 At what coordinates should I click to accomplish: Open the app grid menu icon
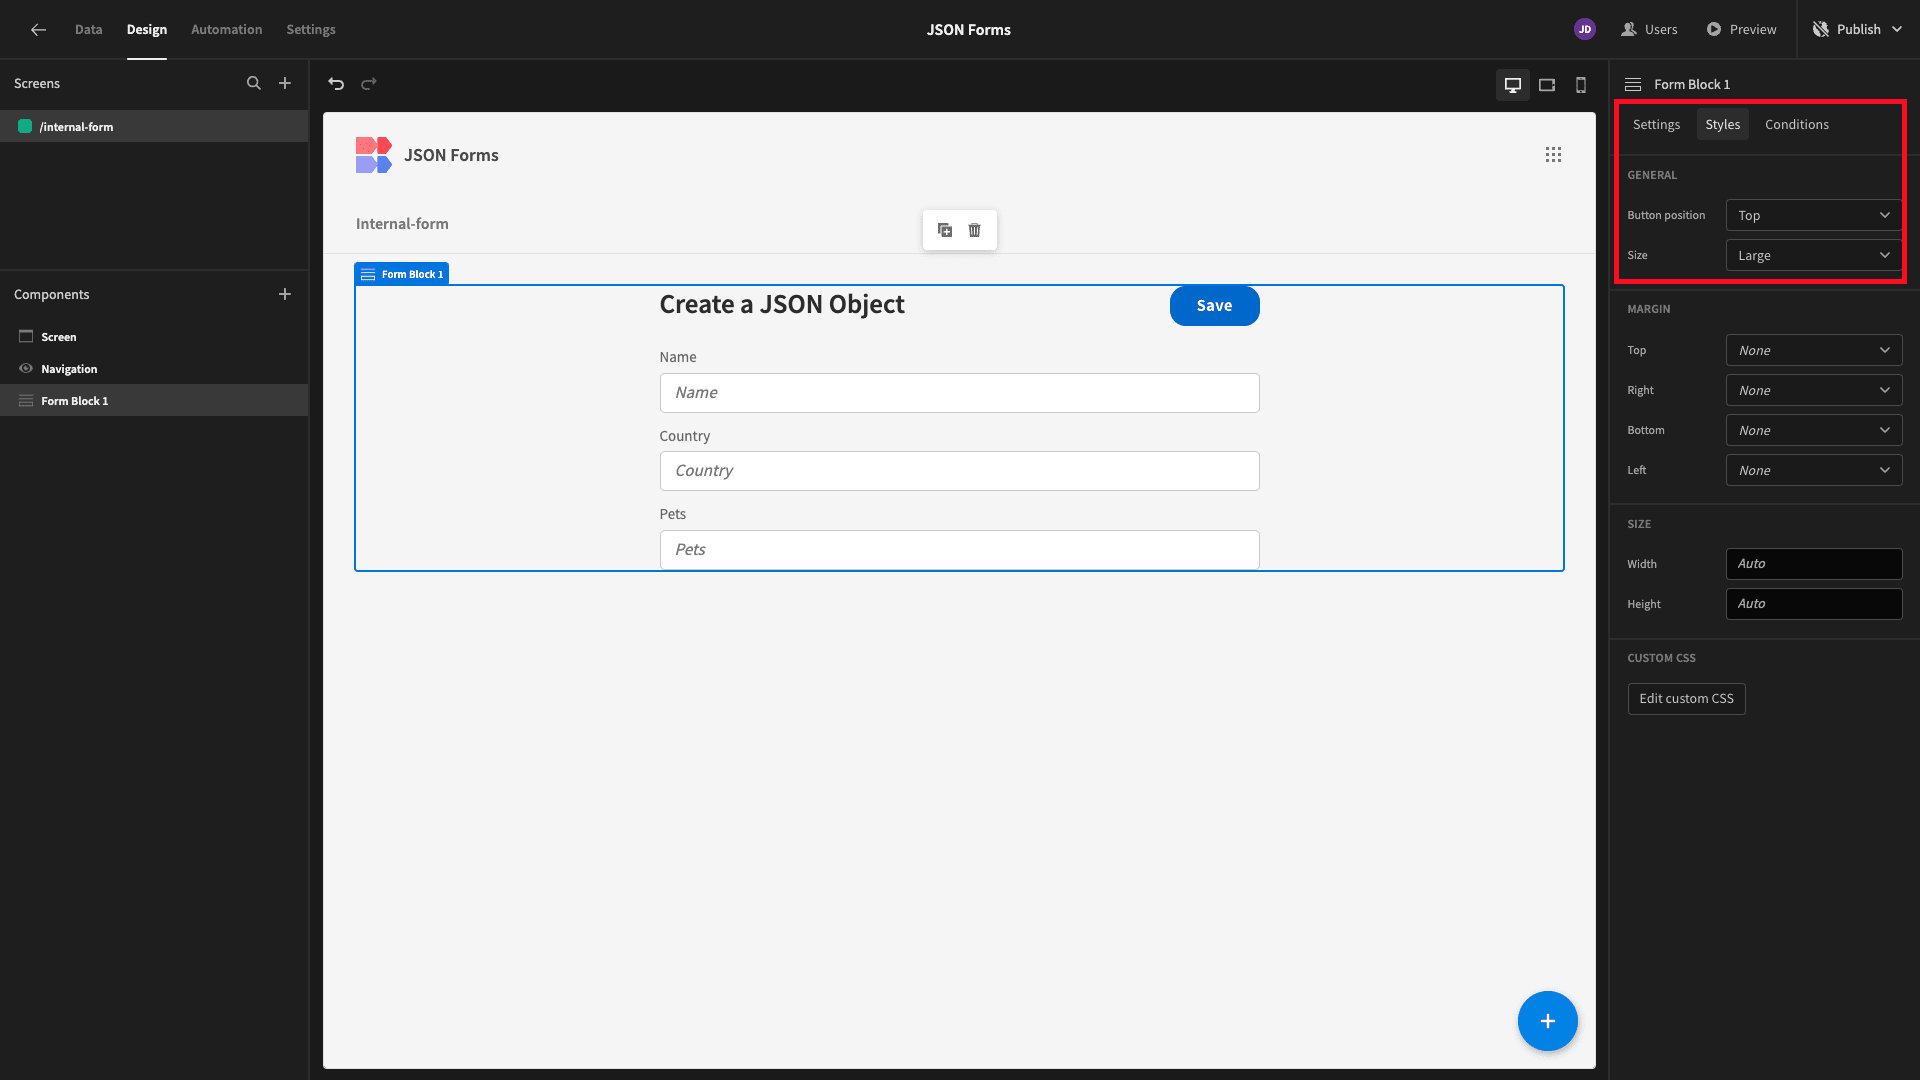click(1553, 155)
